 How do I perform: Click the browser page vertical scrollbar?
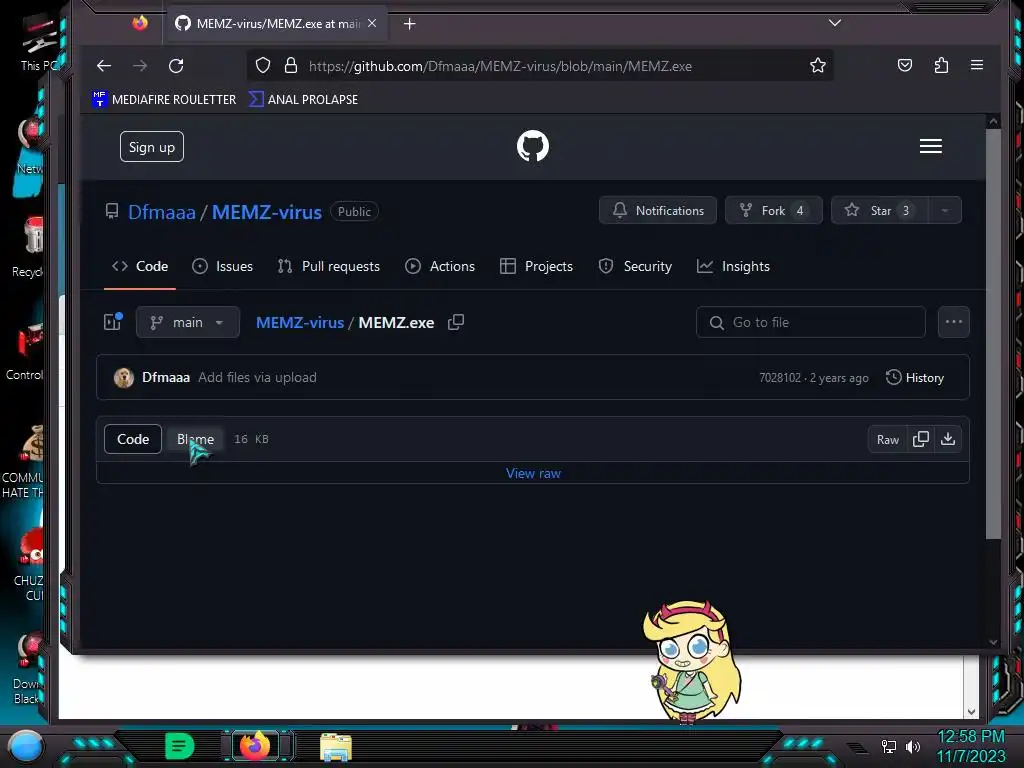tap(993, 334)
